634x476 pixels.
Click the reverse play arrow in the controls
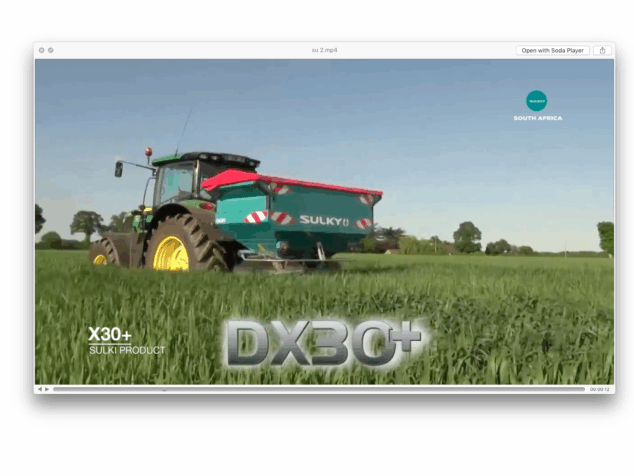coord(40,389)
